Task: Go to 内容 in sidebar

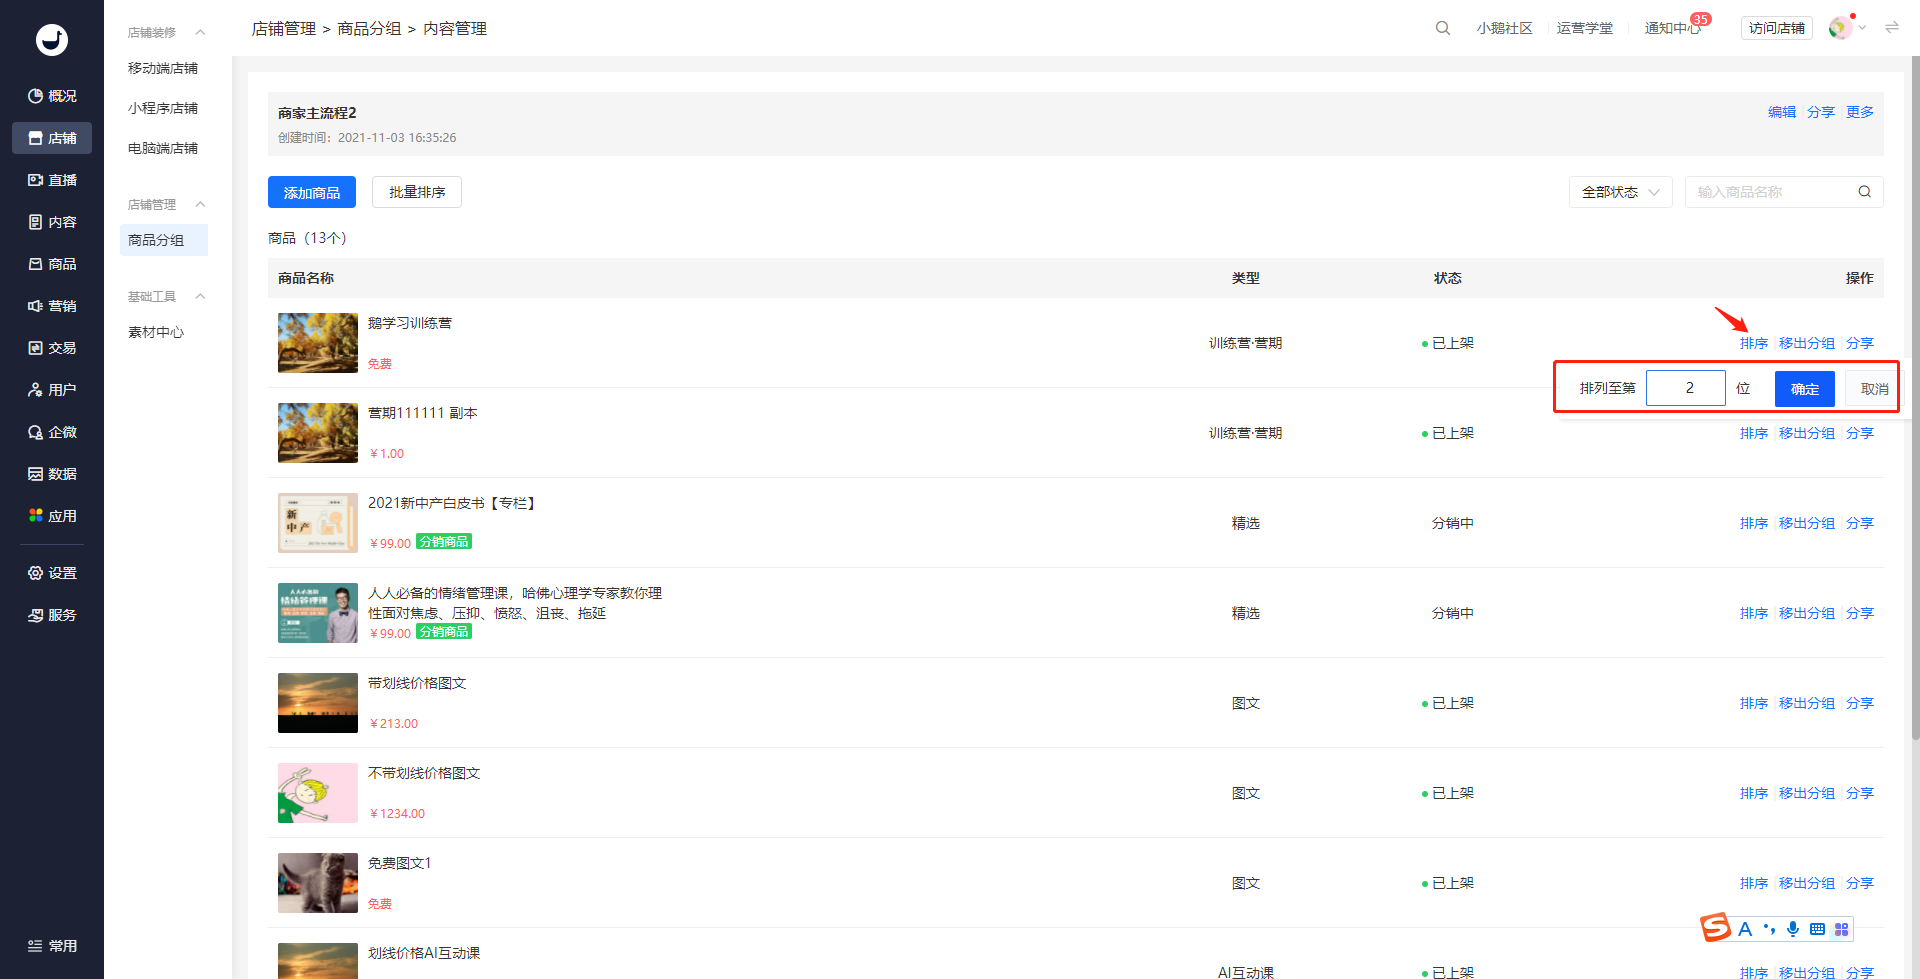Action: pyautogui.click(x=52, y=222)
